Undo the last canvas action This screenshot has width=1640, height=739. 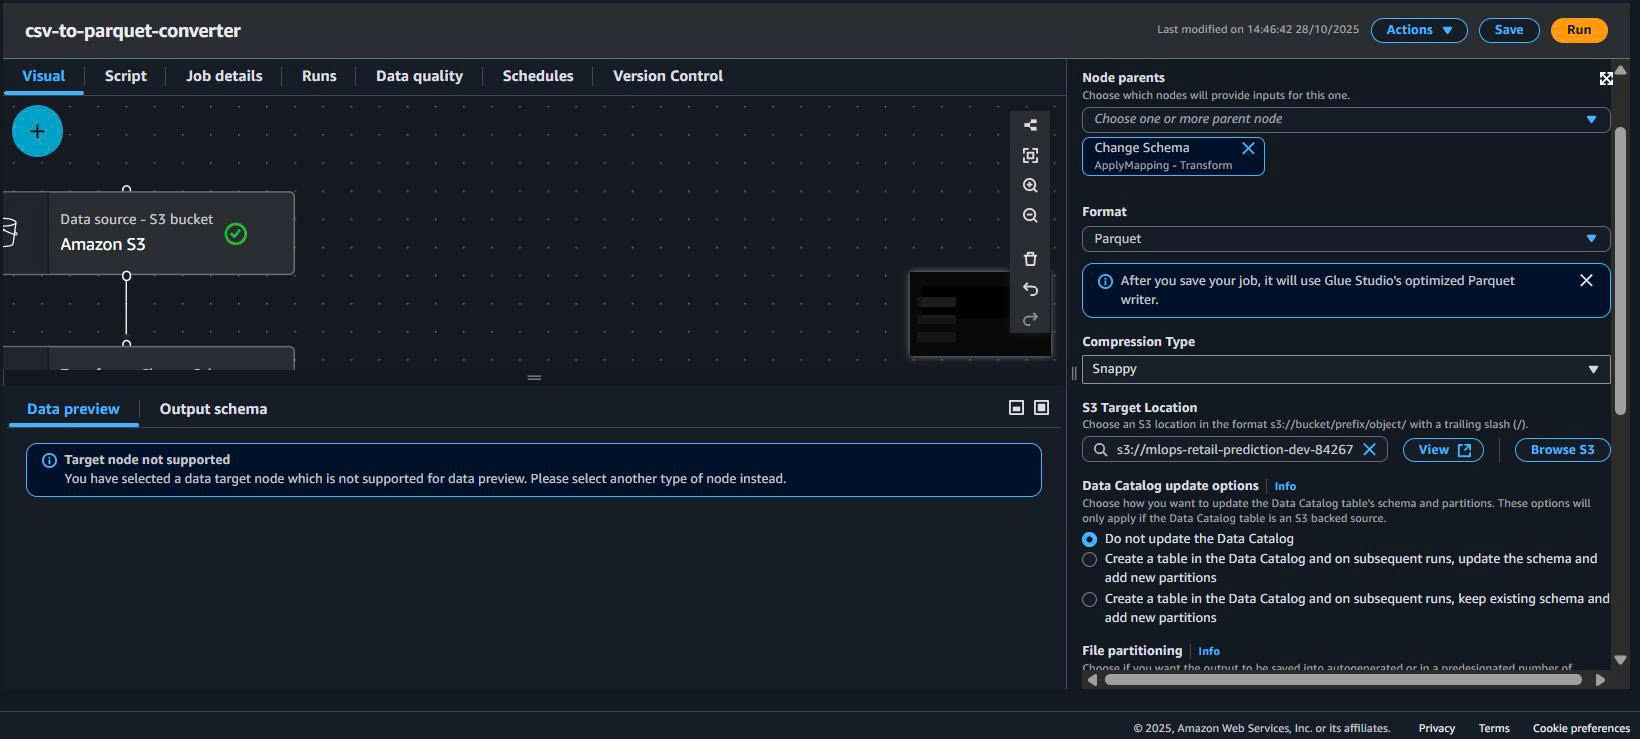point(1030,289)
